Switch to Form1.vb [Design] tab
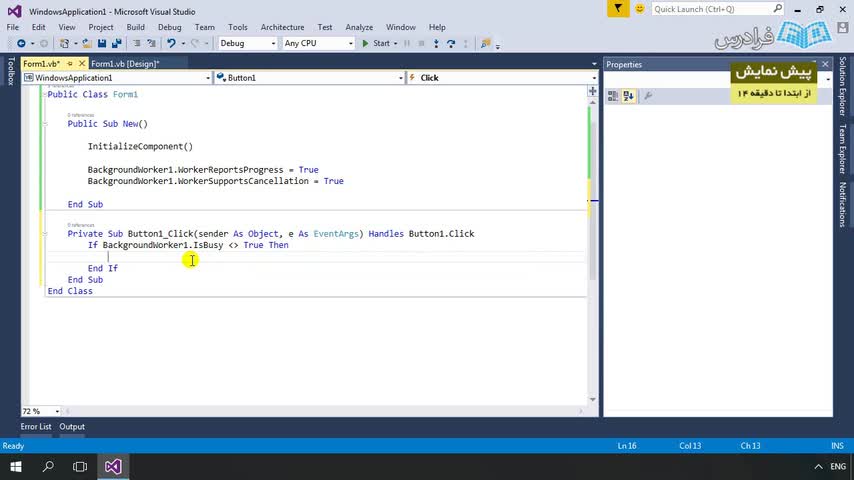Image resolution: width=854 pixels, height=480 pixels. [124, 64]
